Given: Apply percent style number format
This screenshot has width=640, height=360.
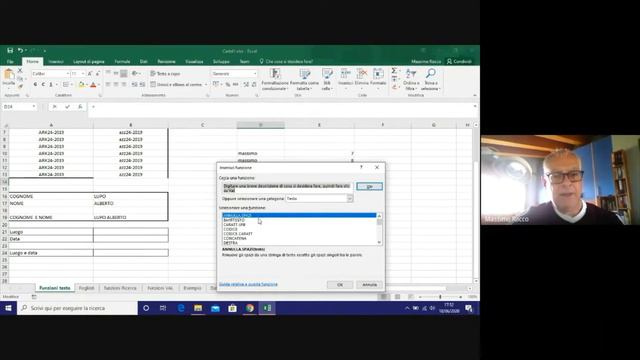Looking at the screenshot, I should tap(228, 84).
